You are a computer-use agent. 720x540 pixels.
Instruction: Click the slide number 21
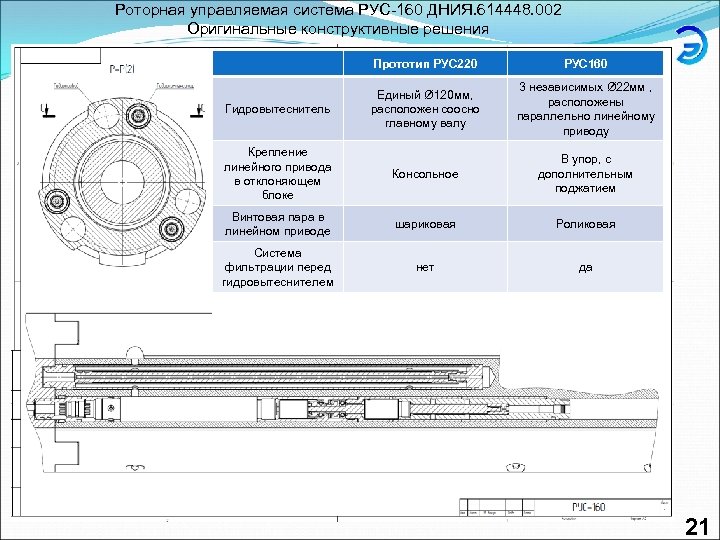click(697, 527)
